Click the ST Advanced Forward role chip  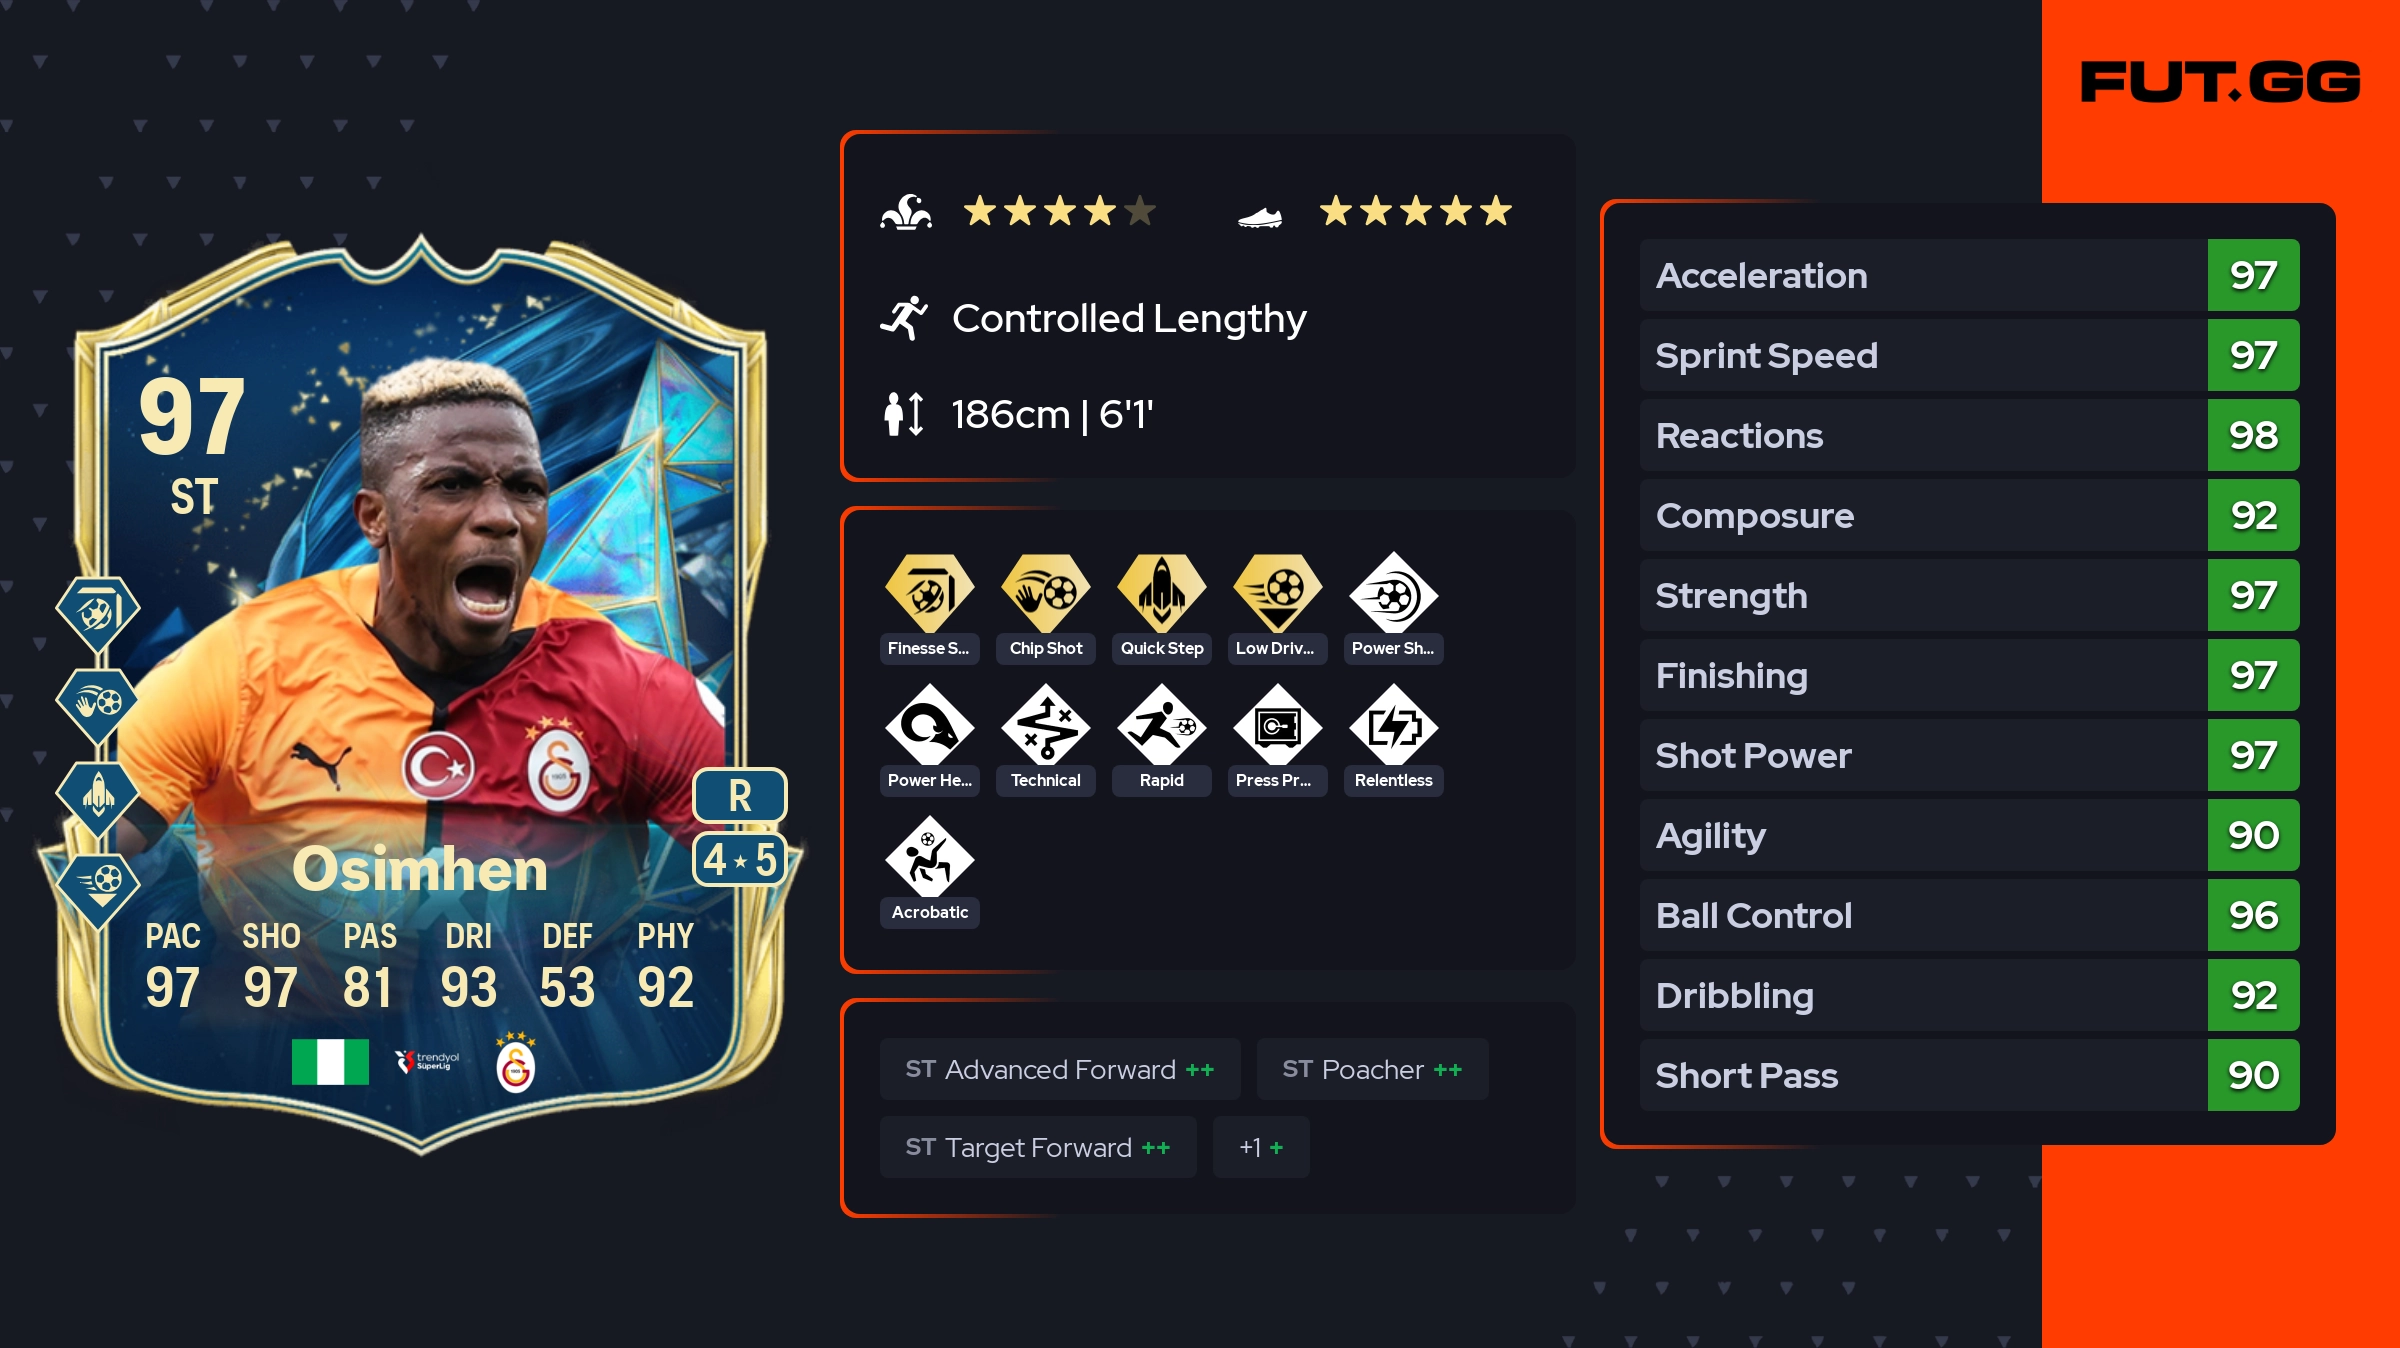(1060, 1069)
